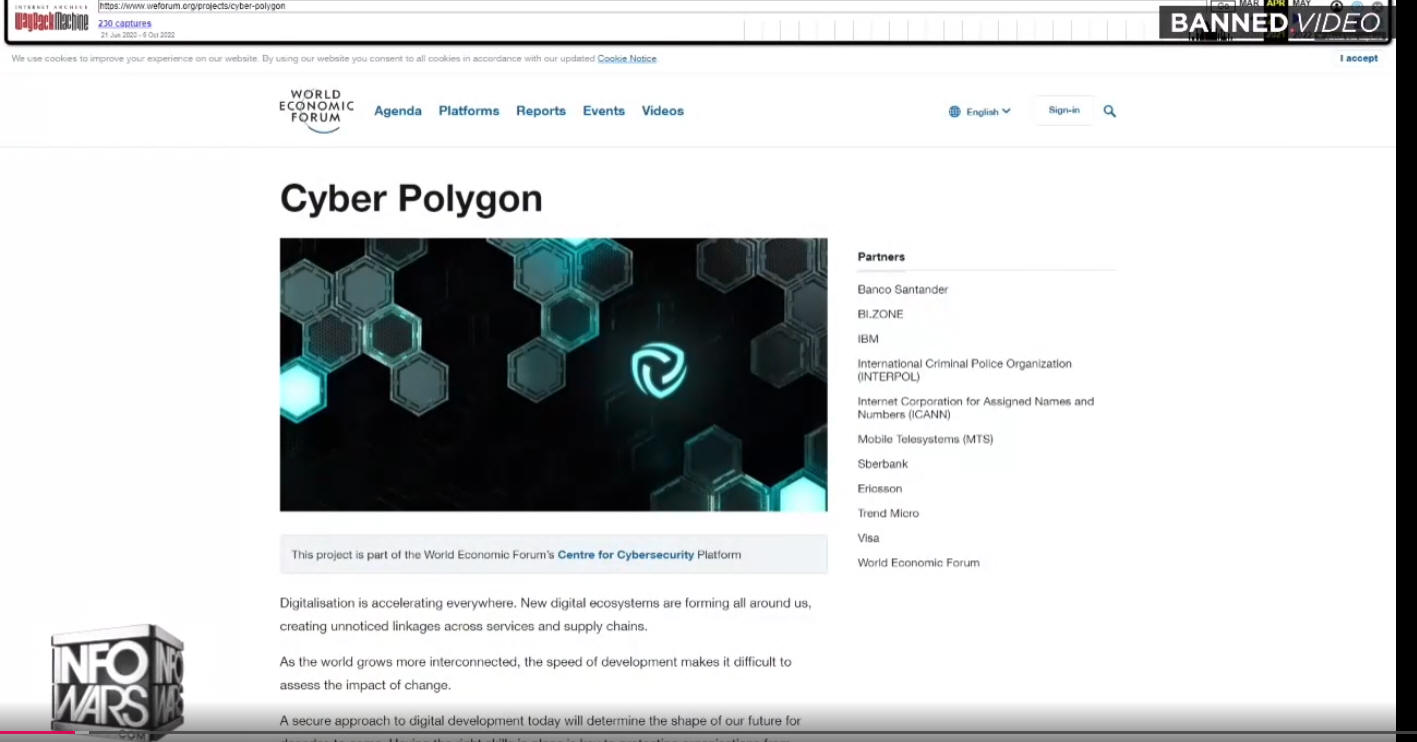Select partner Trend Micro

tap(888, 513)
